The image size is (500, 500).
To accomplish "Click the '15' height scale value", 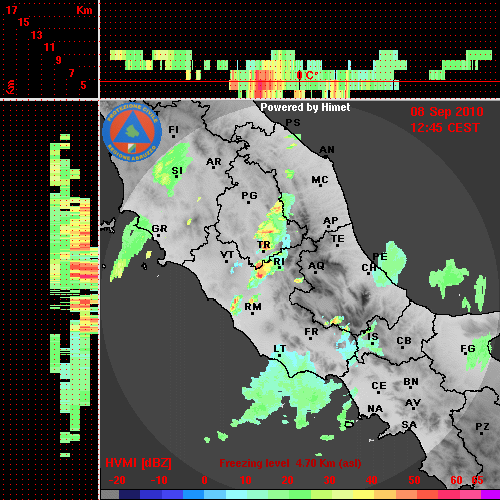I will tap(24, 22).
